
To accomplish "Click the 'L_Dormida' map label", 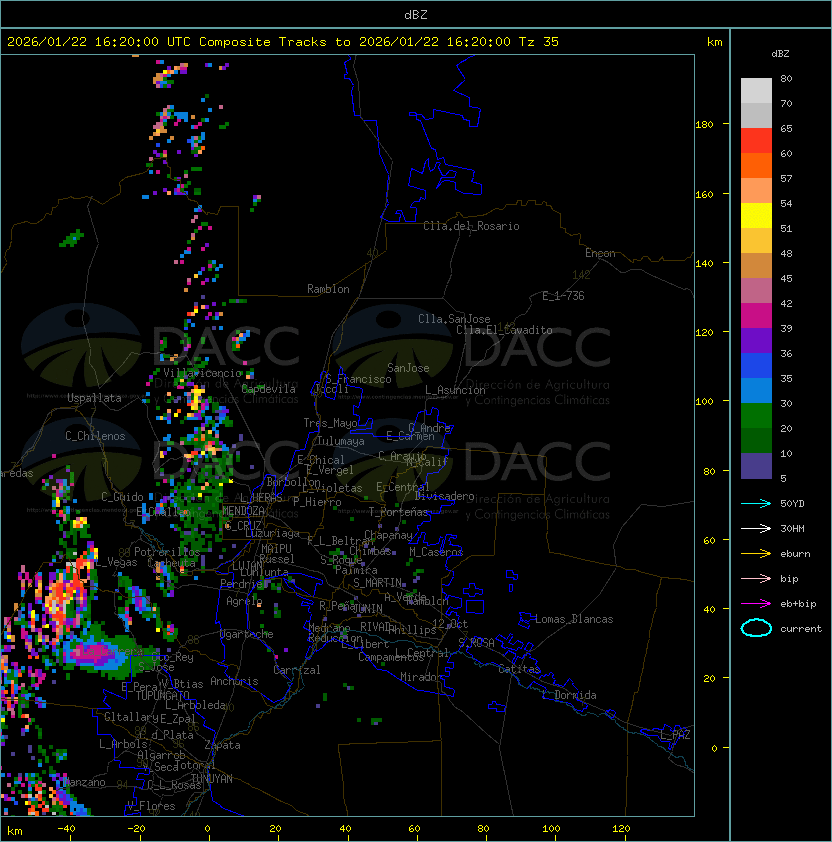I will (x=569, y=695).
